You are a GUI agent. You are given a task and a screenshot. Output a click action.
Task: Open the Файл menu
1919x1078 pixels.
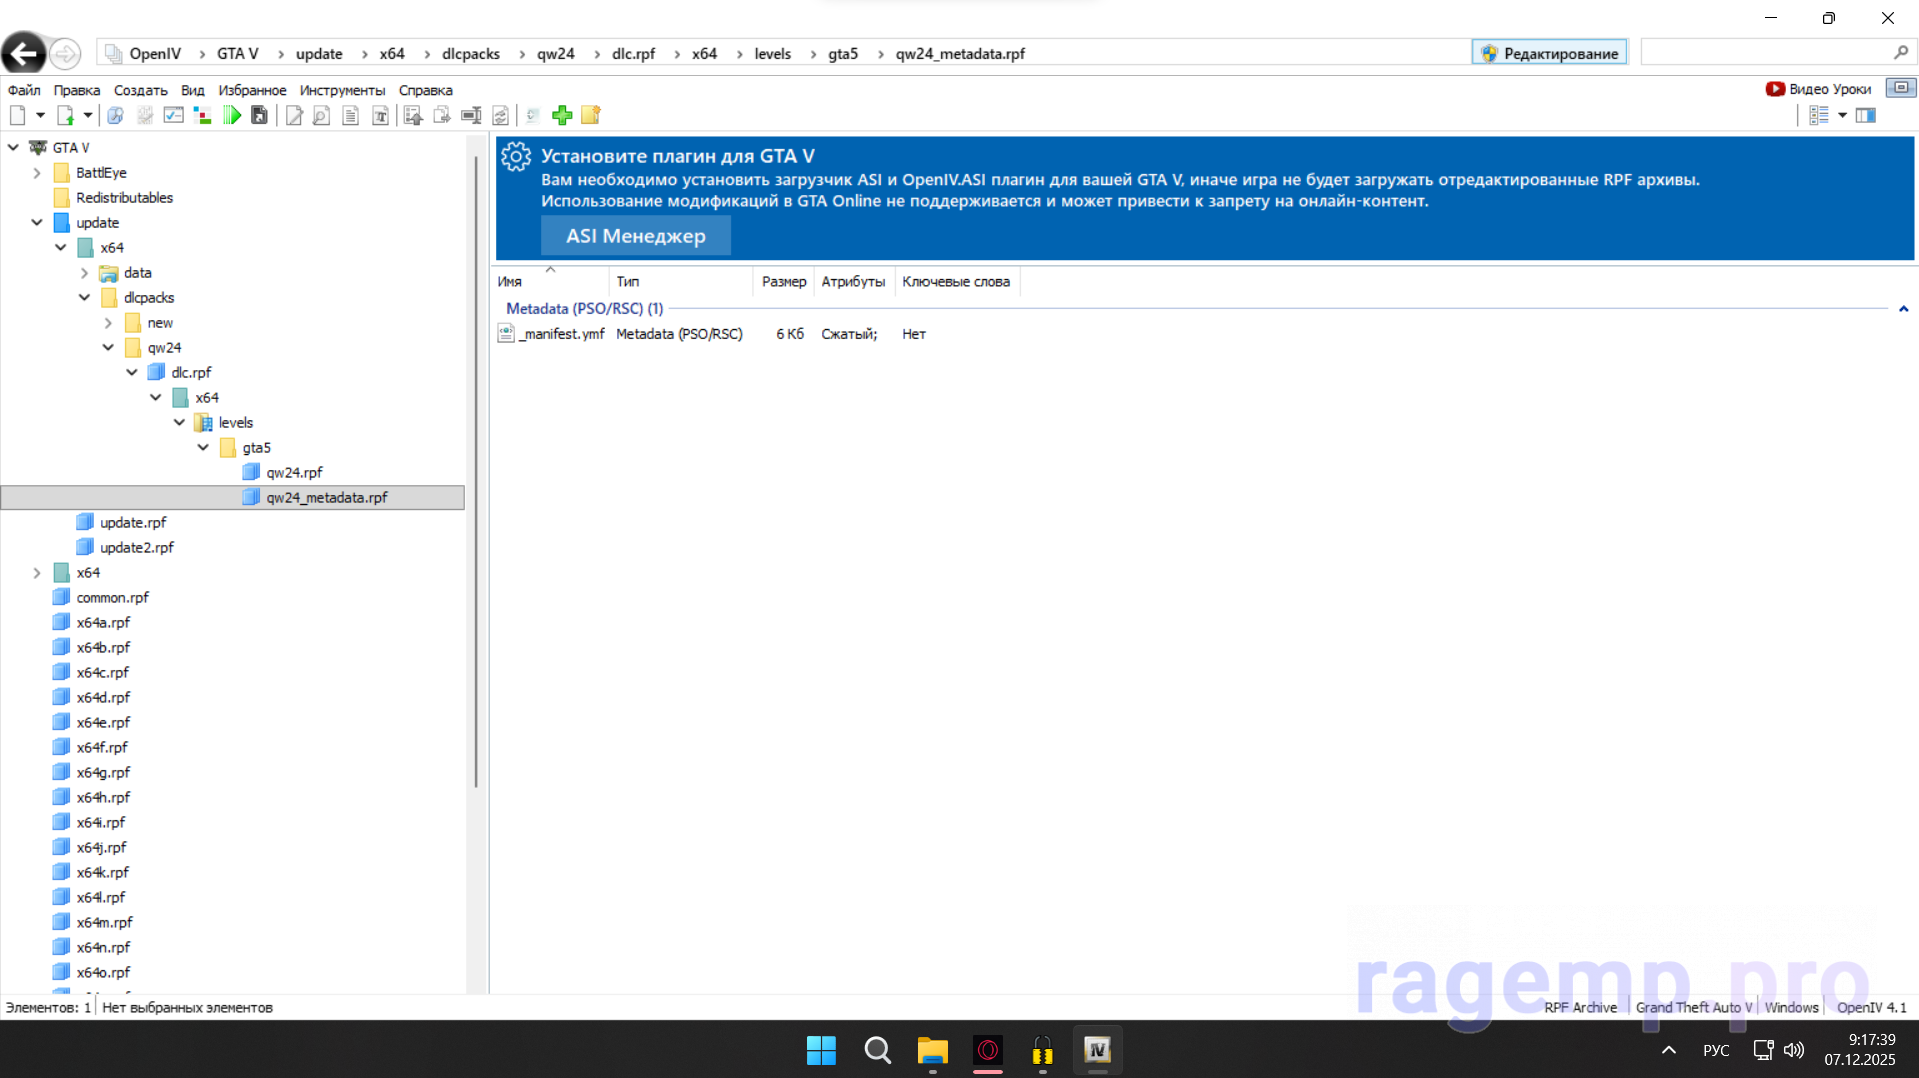pos(24,90)
